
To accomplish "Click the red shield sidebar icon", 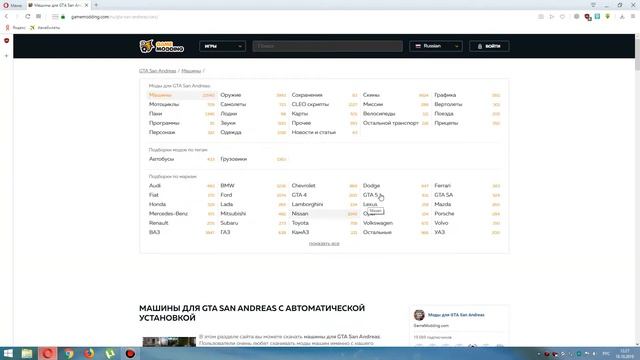I will (x=7, y=41).
